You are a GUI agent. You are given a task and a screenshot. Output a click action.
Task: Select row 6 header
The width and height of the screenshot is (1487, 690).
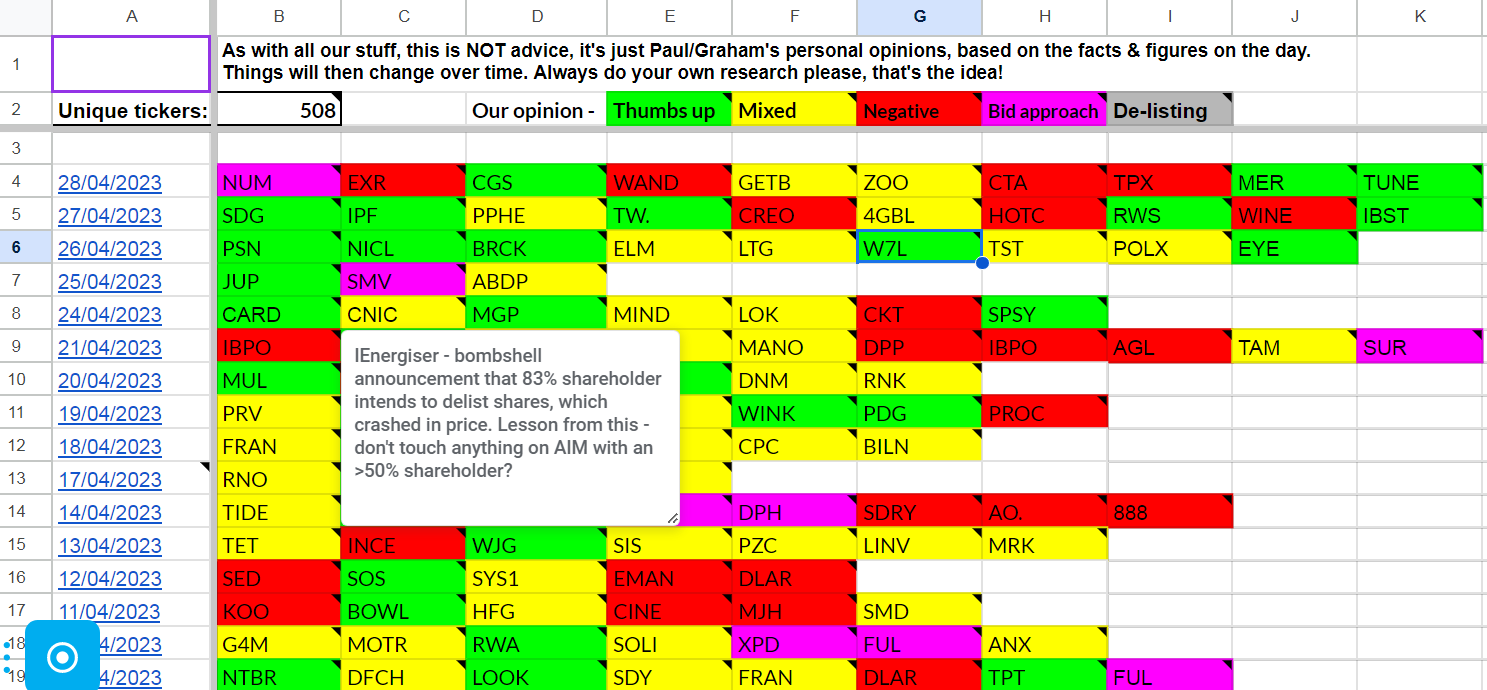(25, 248)
